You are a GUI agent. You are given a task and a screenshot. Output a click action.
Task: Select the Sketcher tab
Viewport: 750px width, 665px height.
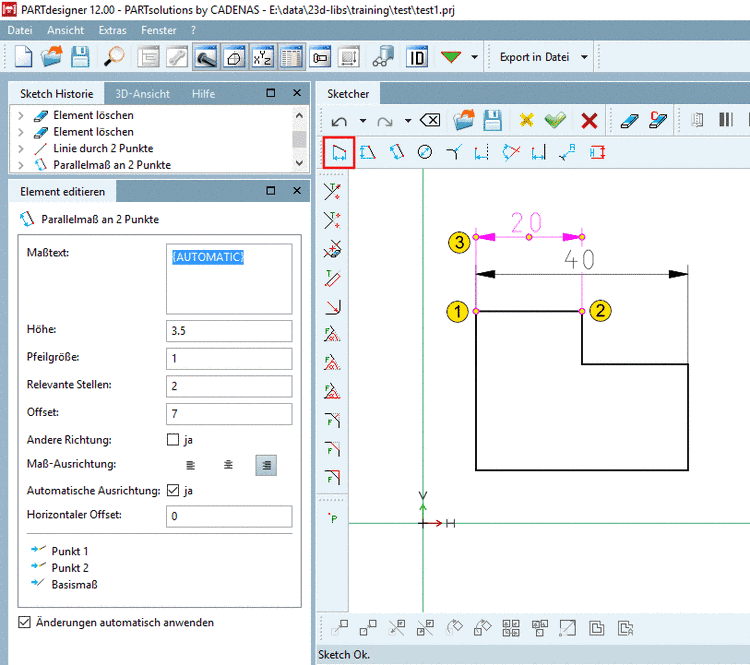point(348,94)
